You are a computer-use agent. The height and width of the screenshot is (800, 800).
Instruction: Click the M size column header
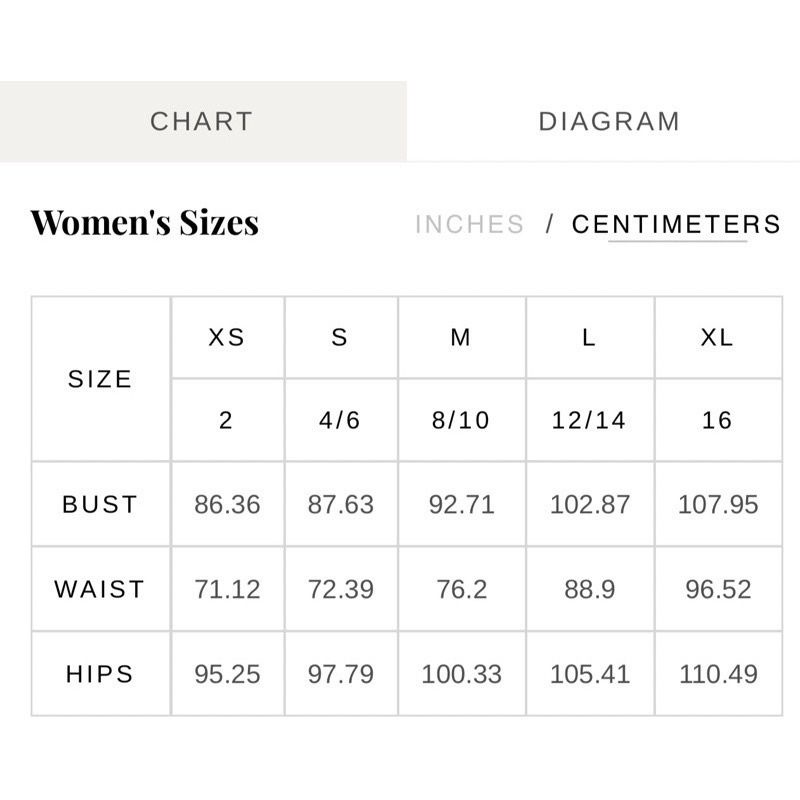point(461,338)
